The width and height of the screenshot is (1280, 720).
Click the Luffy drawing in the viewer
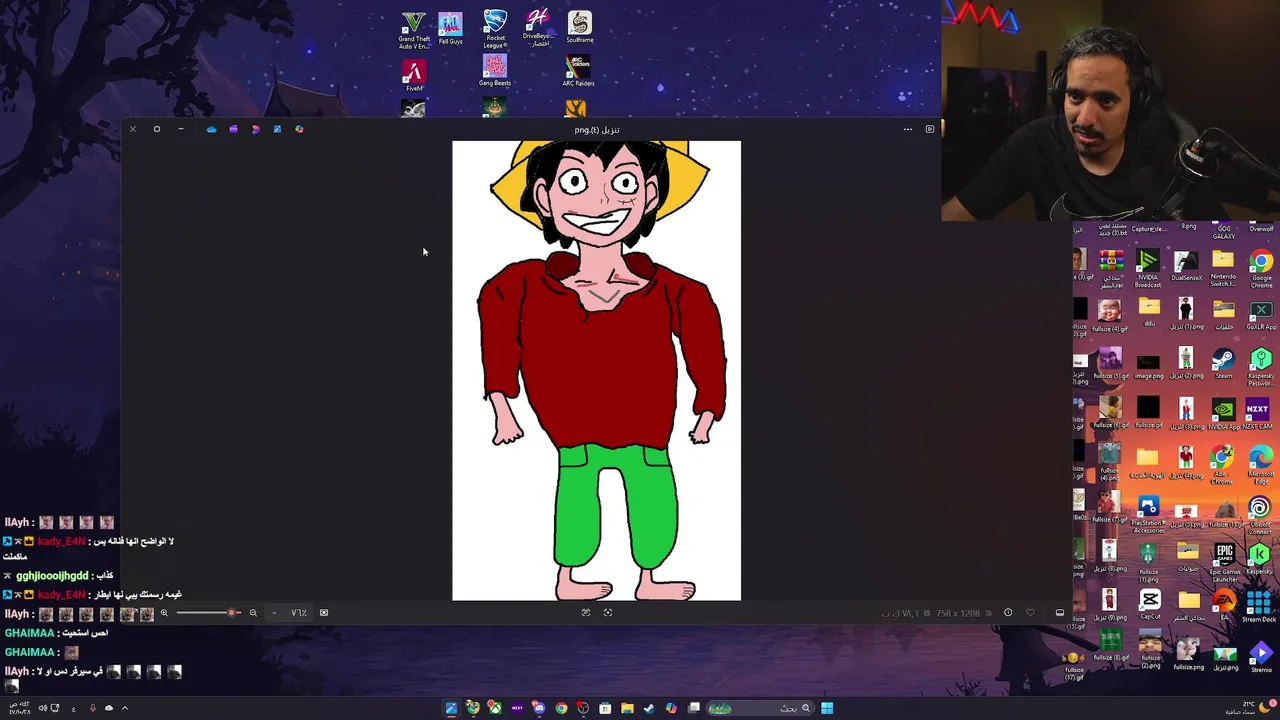click(x=597, y=371)
